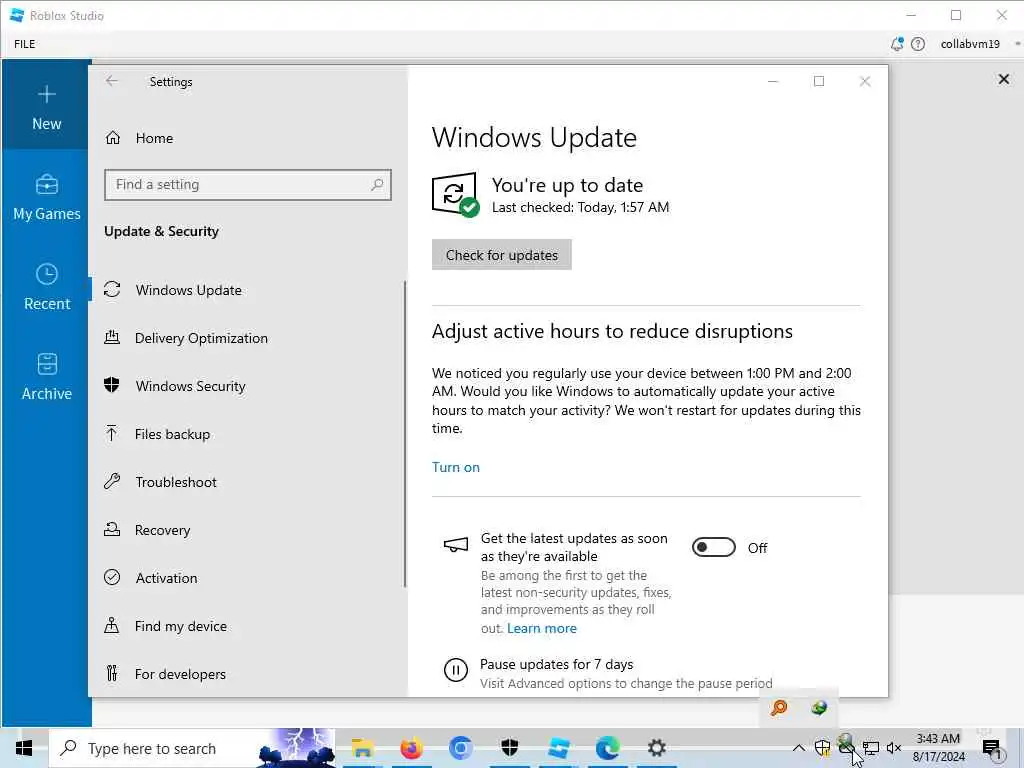Screen dimensions: 1024x768
Task: Click "Update & Security" heading
Action: [x=161, y=231]
